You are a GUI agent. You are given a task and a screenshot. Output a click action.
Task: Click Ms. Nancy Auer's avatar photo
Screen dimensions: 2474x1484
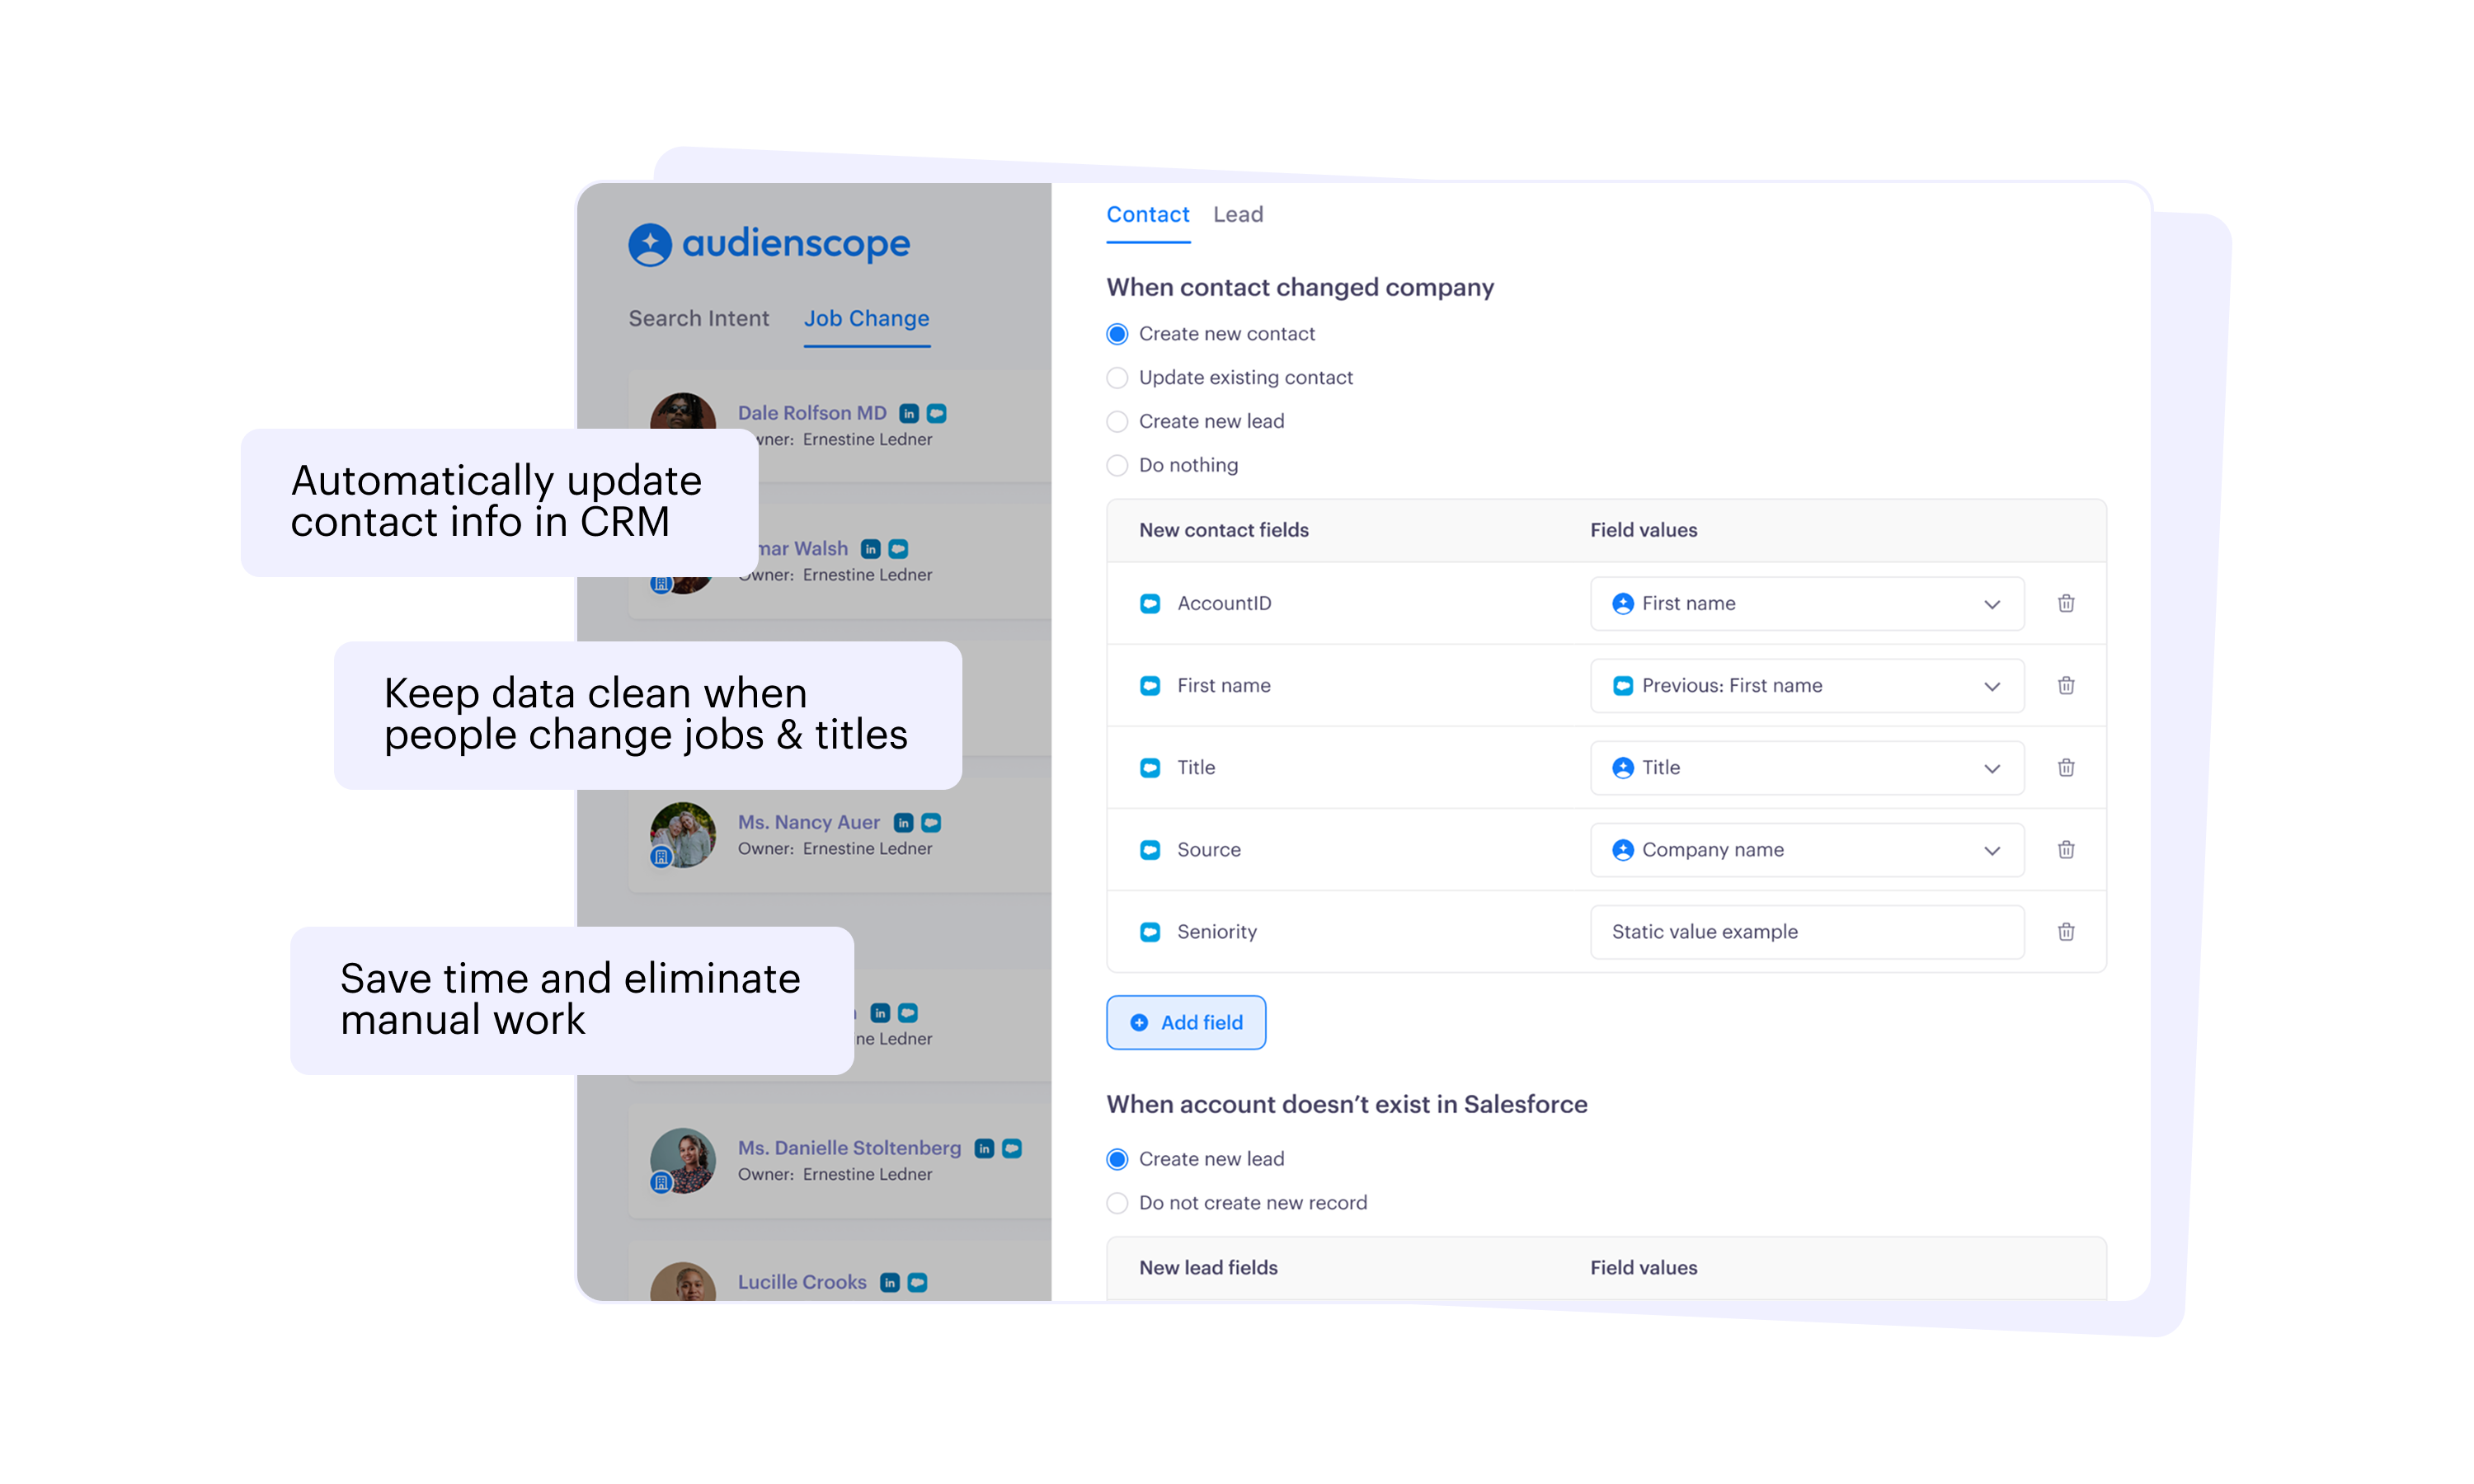(x=682, y=834)
